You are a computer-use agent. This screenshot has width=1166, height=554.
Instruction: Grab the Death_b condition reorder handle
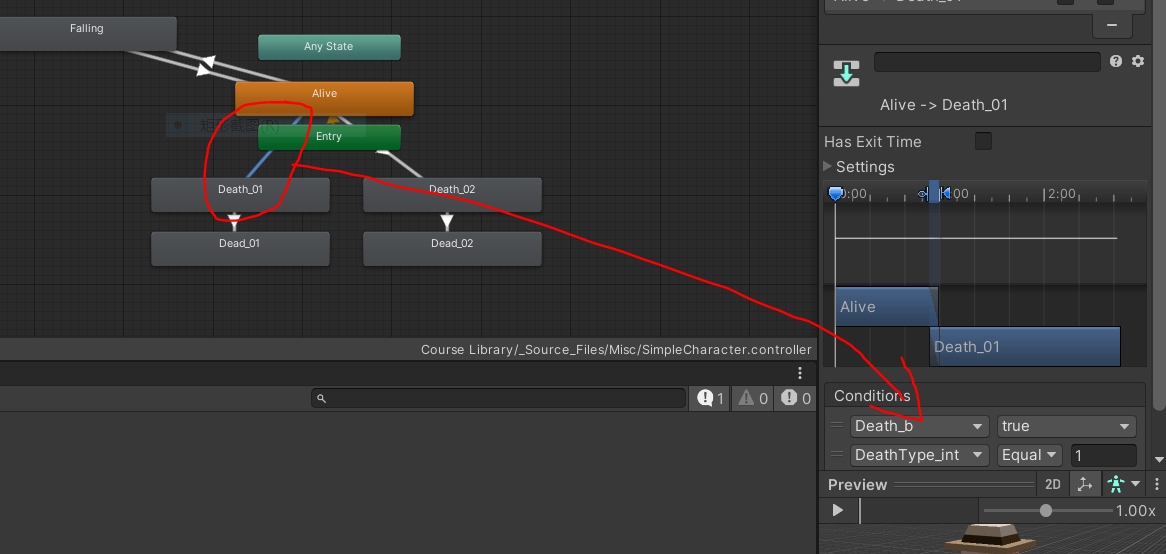pos(837,426)
